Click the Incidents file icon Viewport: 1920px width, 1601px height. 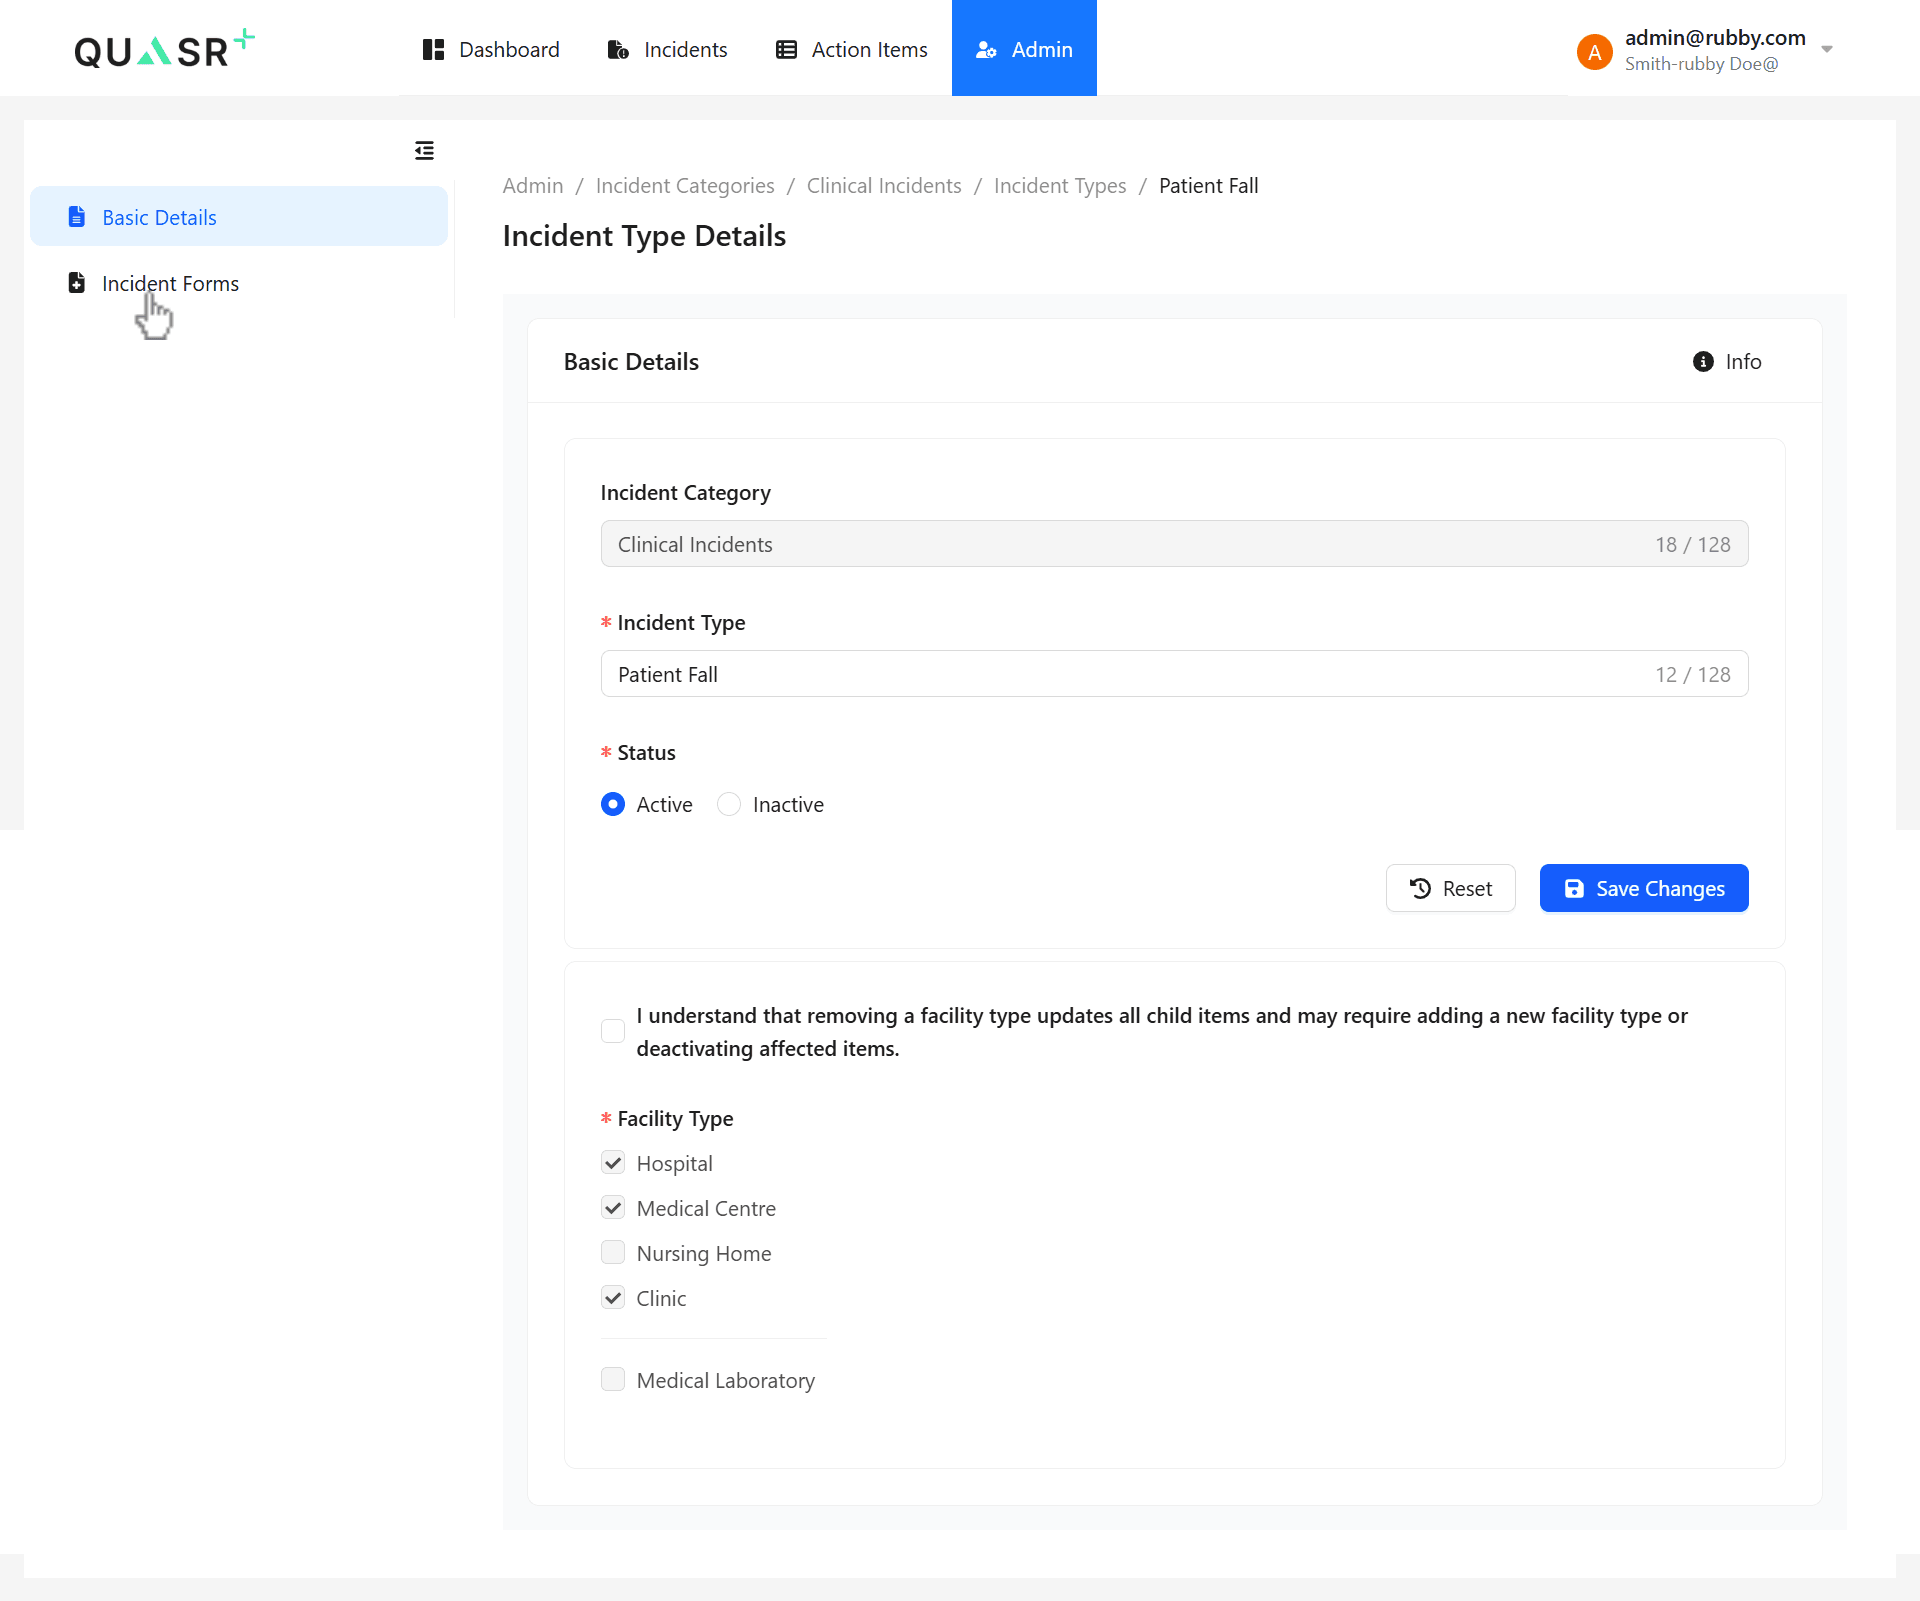coord(618,50)
